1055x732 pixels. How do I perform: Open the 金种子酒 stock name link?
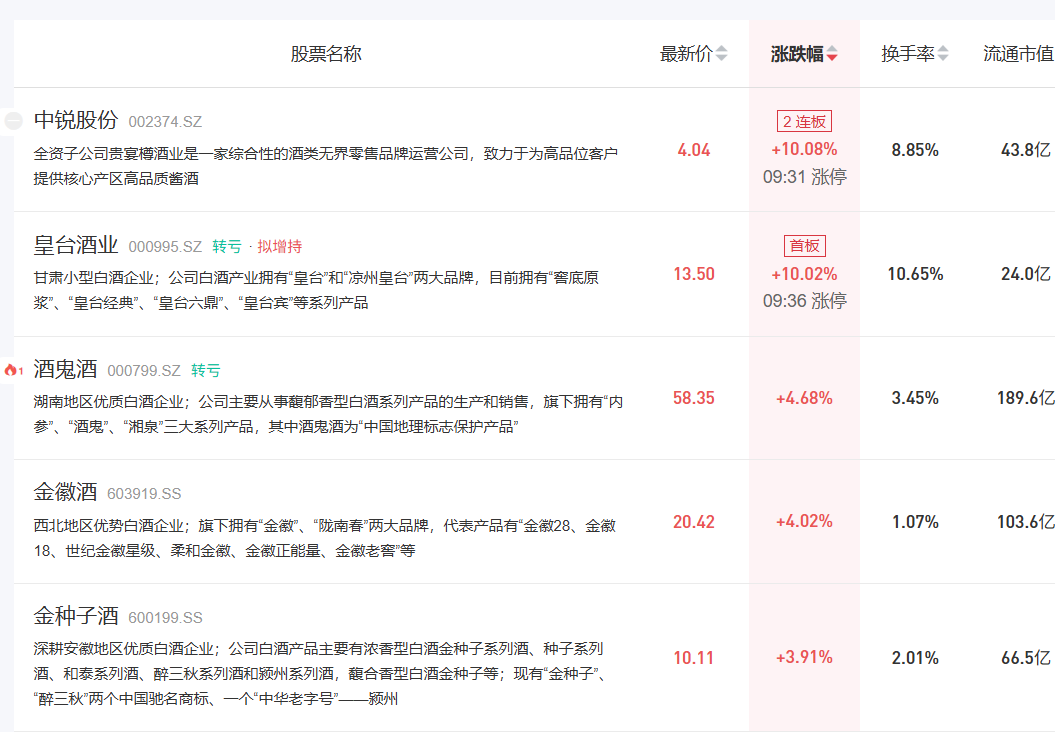pyautogui.click(x=76, y=616)
